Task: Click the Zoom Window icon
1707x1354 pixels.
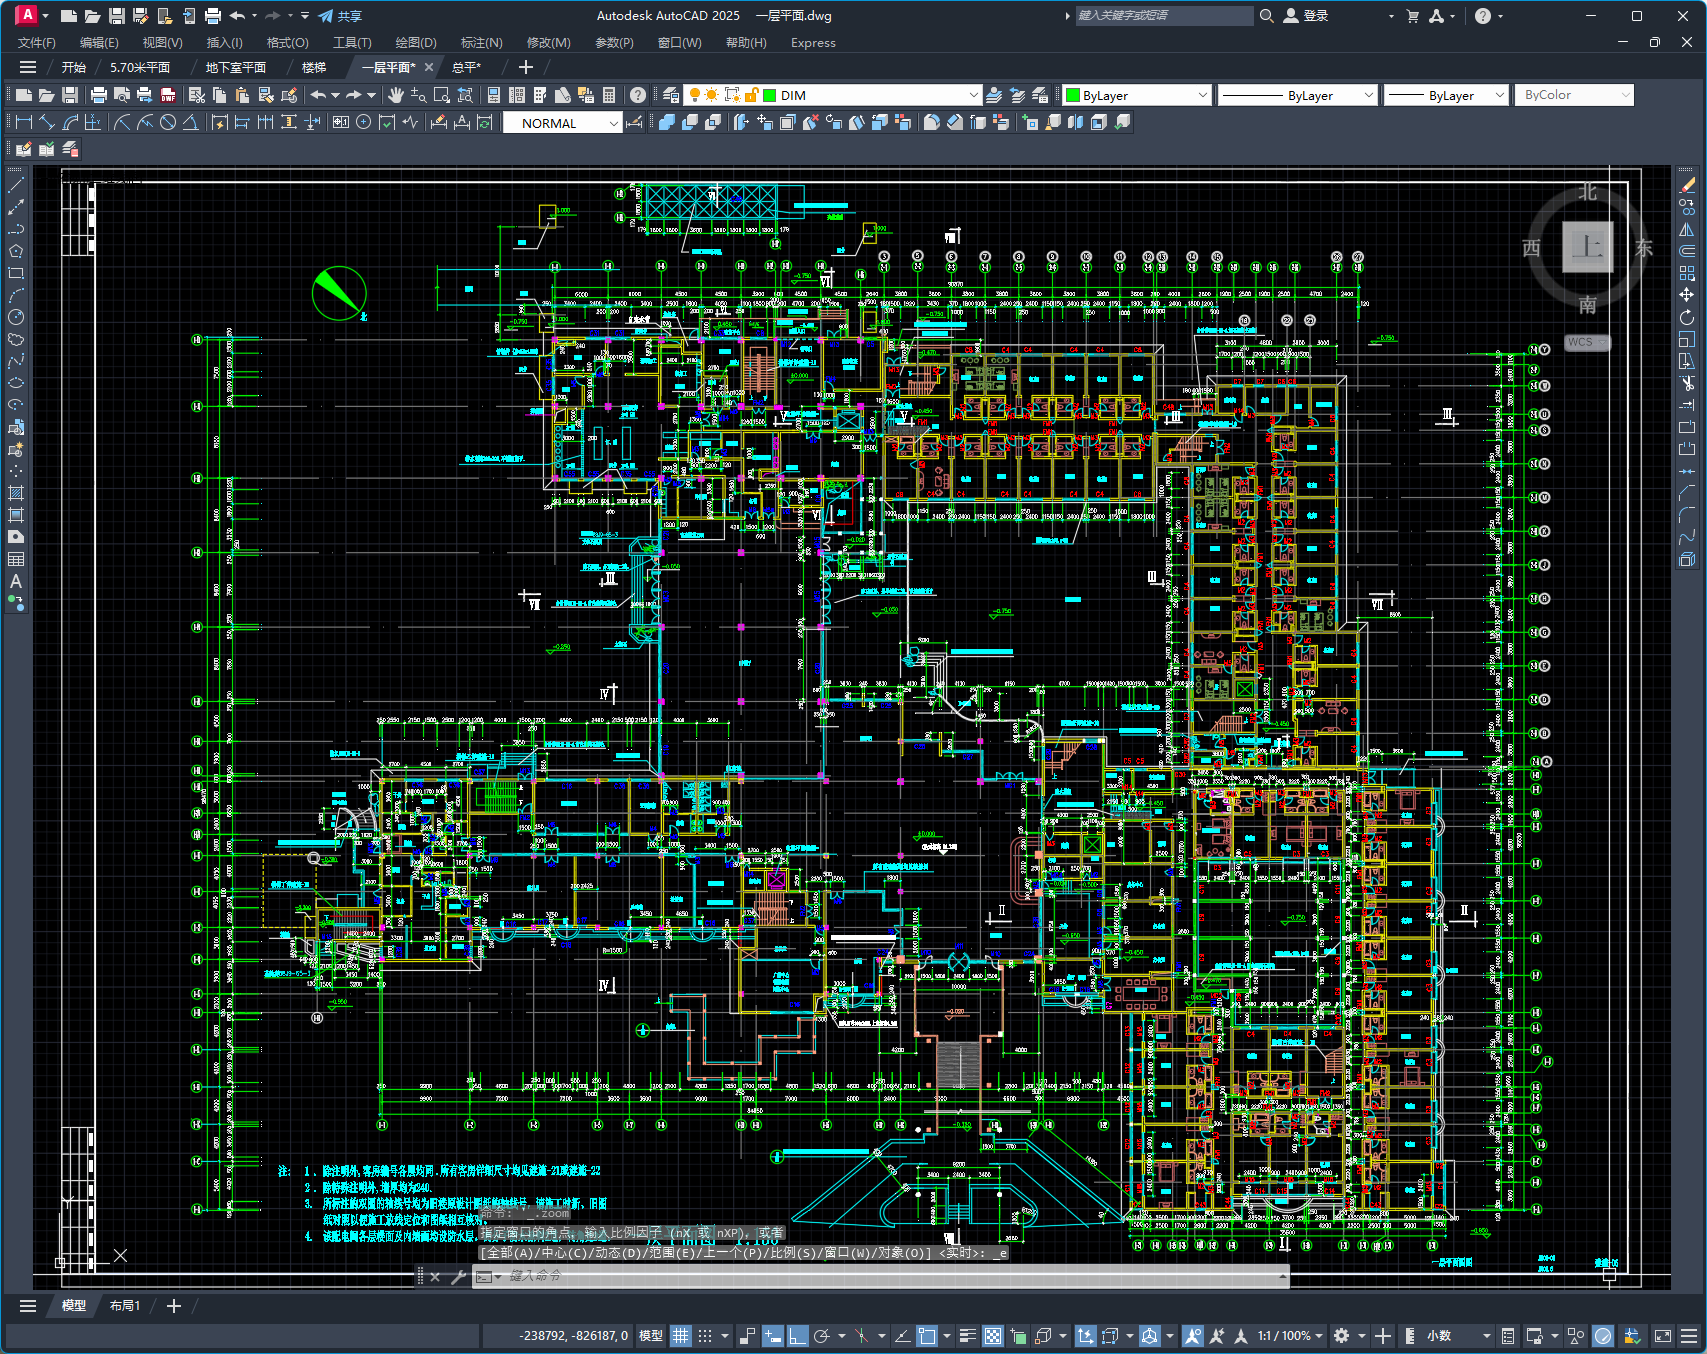Action: 442,95
